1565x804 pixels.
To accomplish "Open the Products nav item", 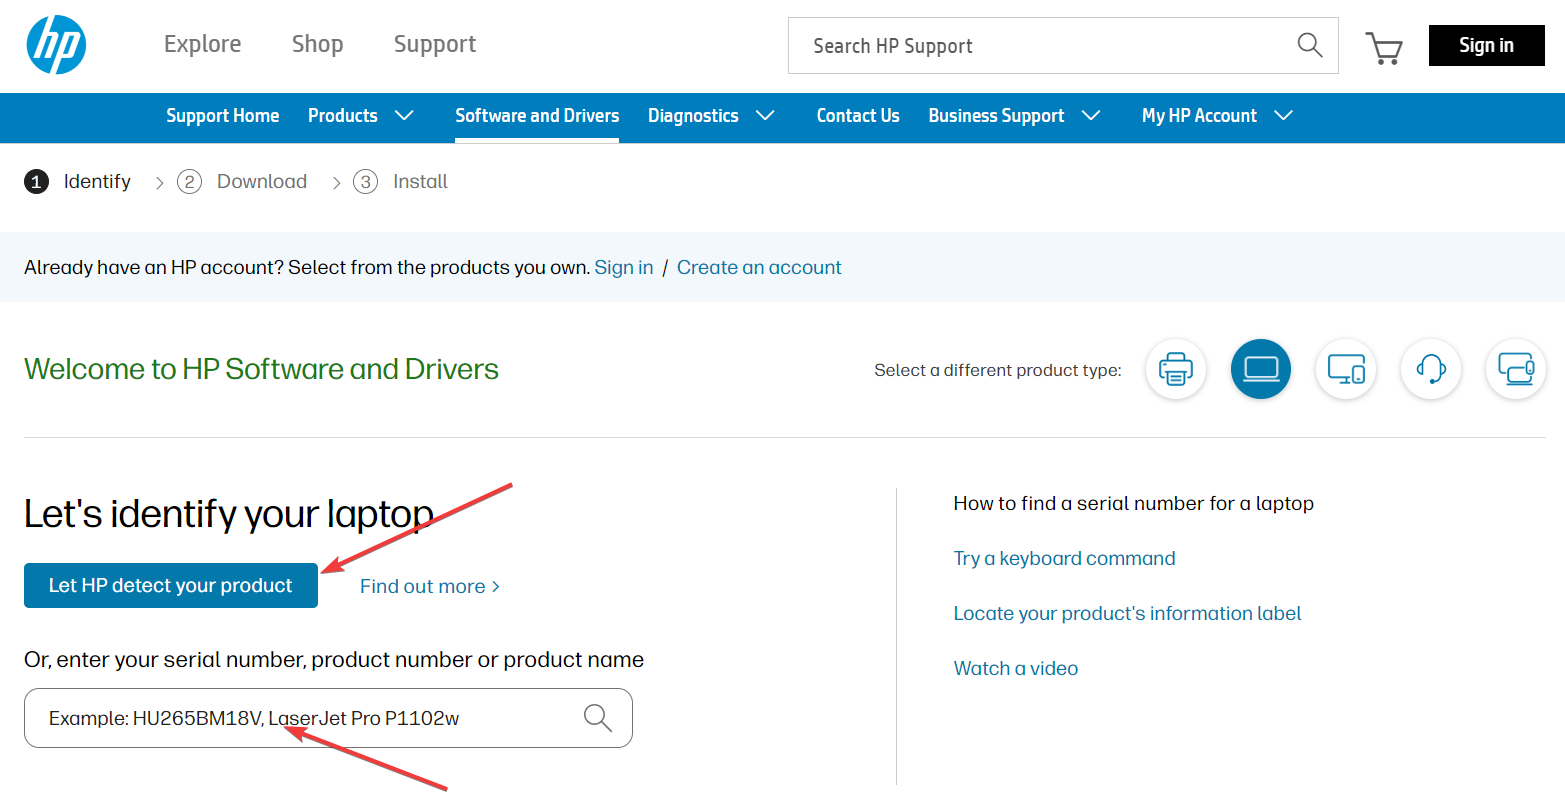I will click(343, 116).
